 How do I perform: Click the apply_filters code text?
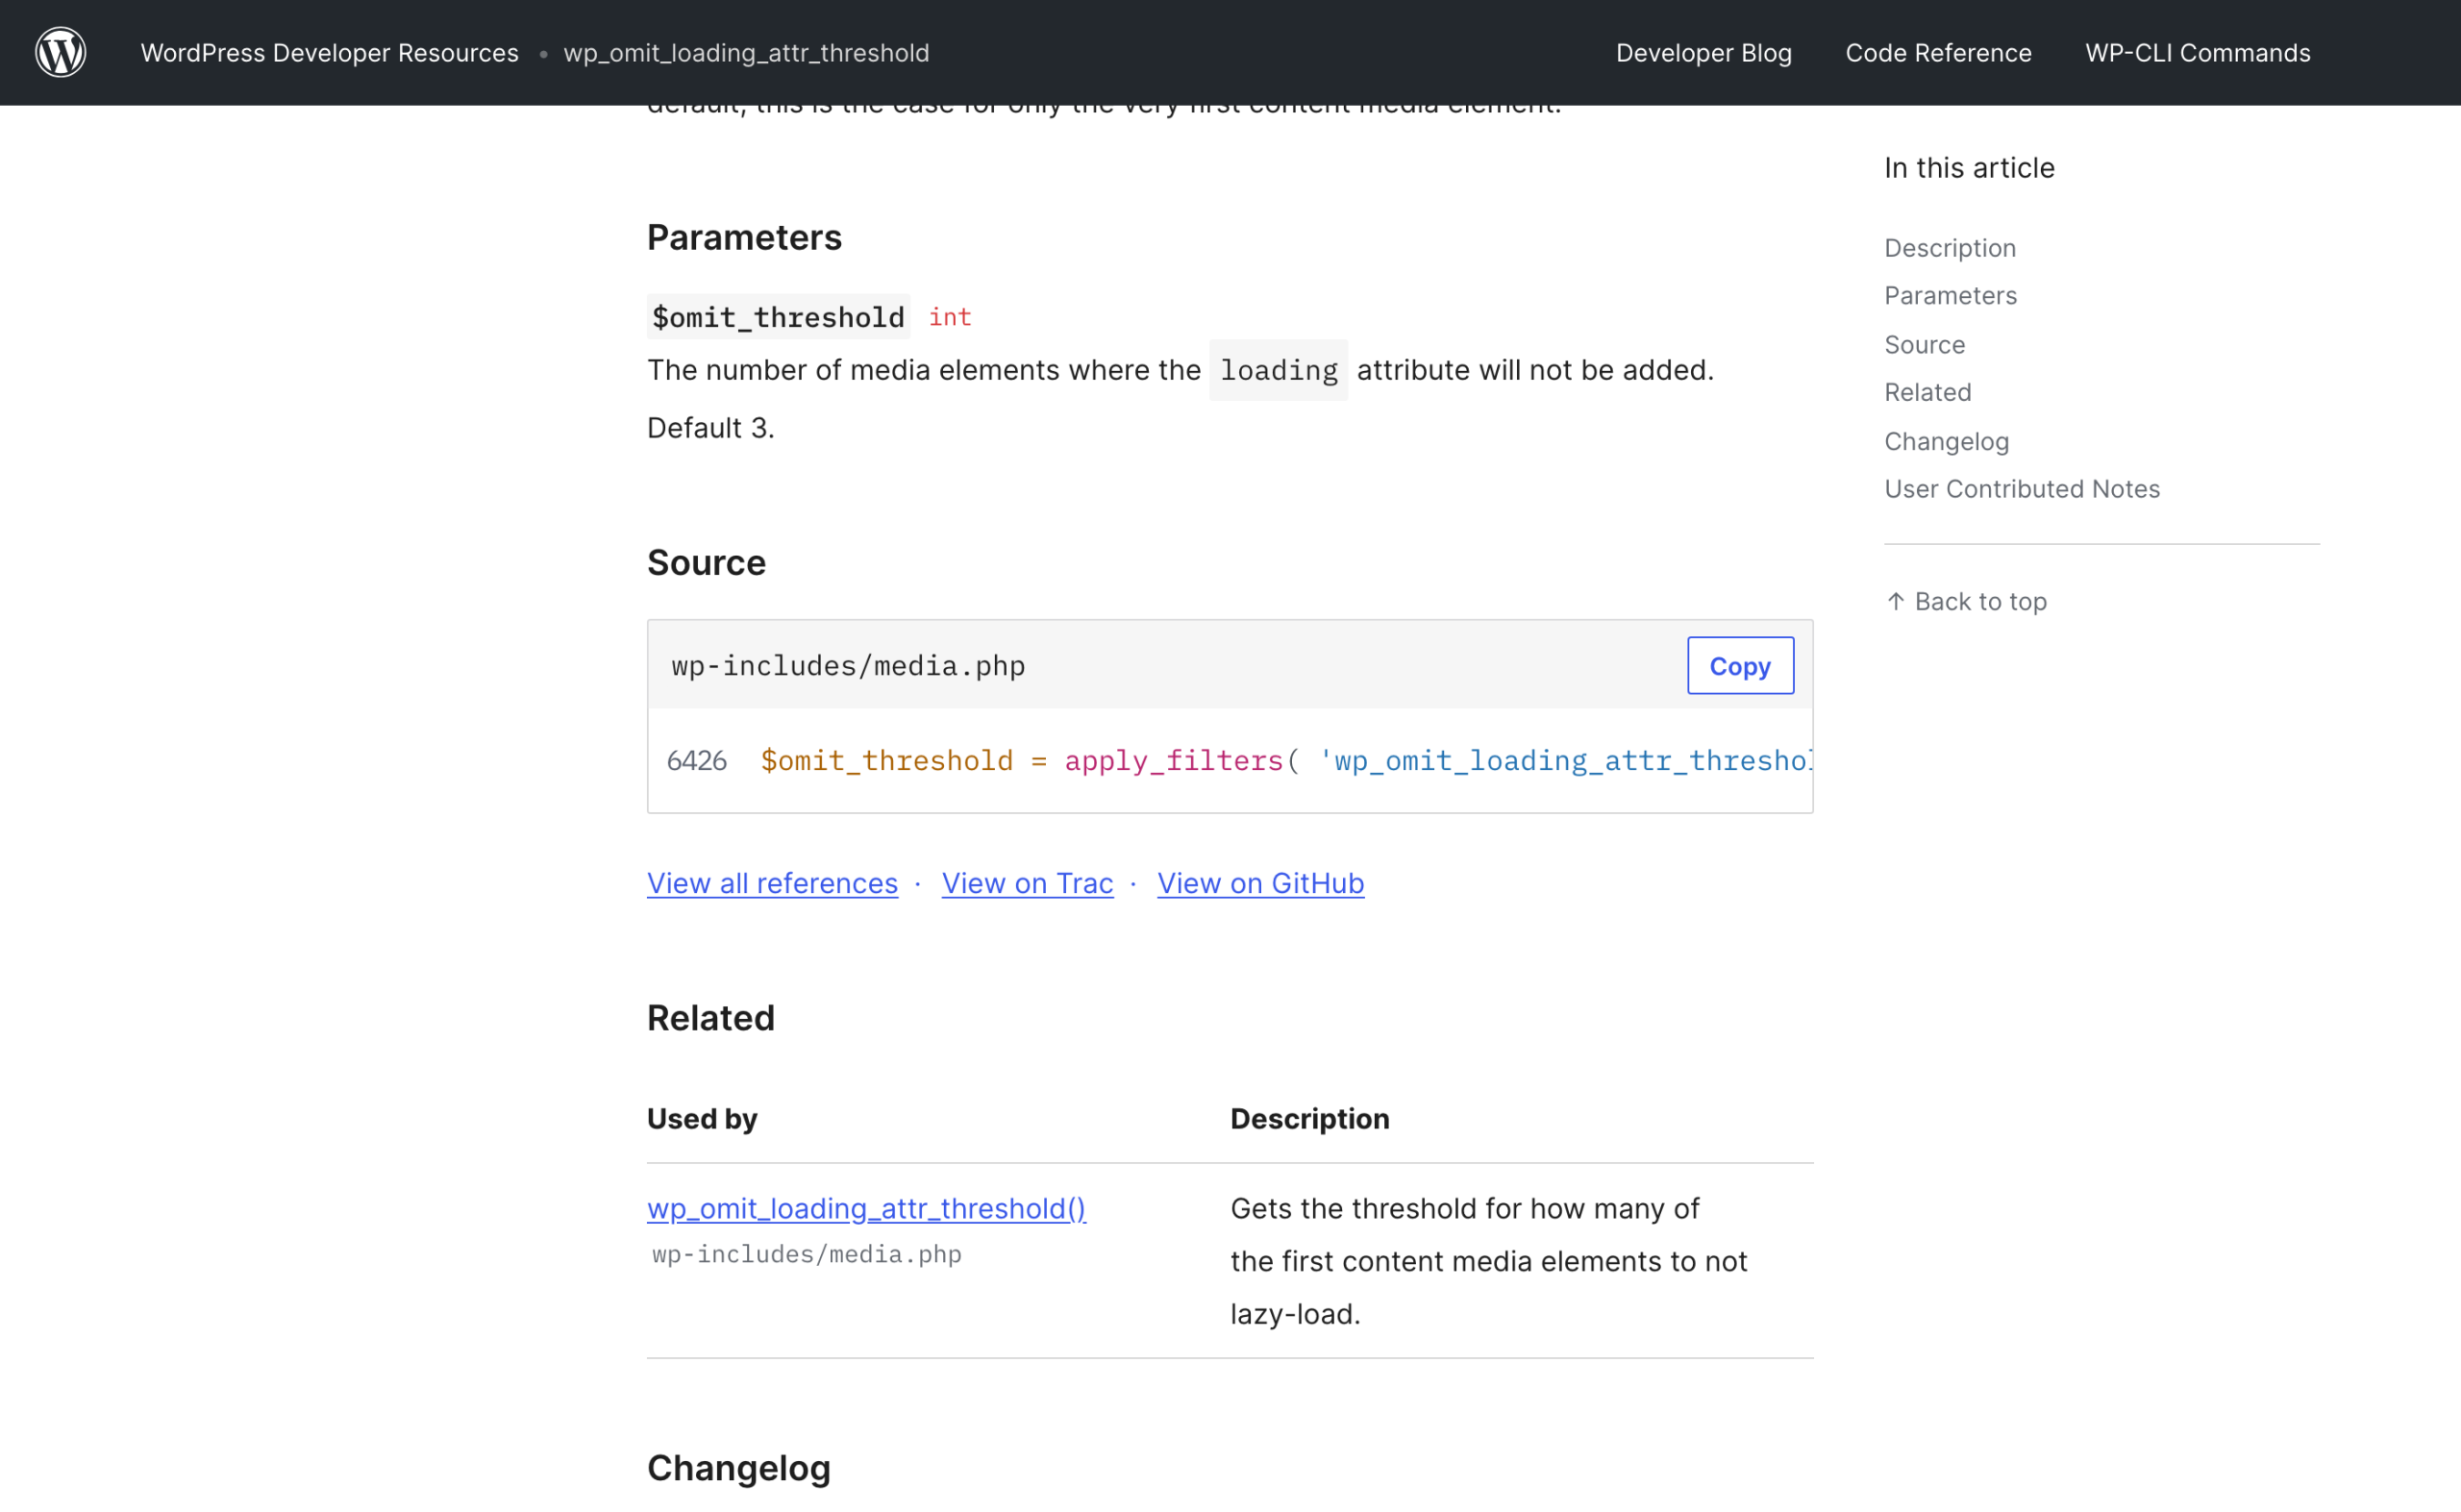tap(1173, 761)
